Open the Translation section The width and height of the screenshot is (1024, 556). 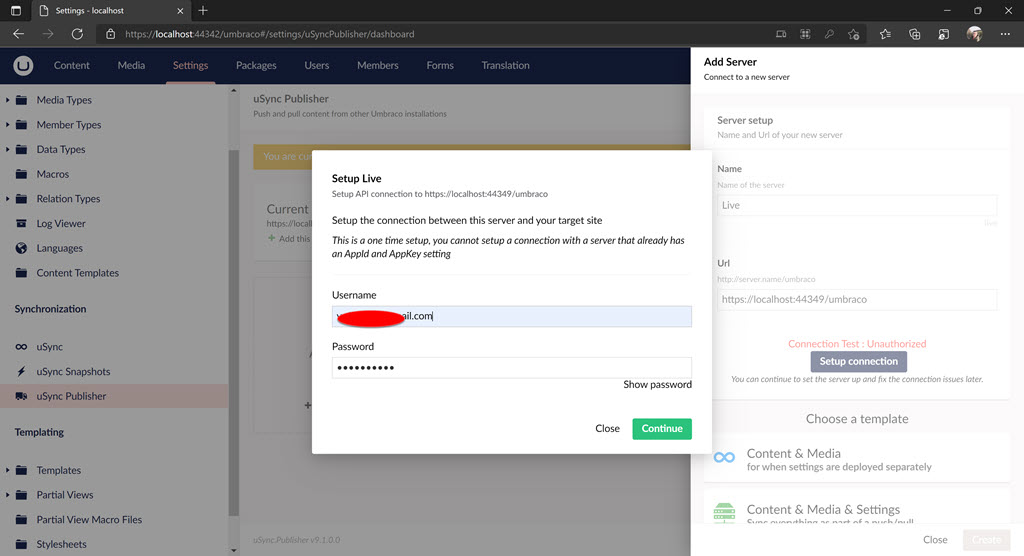click(505, 65)
